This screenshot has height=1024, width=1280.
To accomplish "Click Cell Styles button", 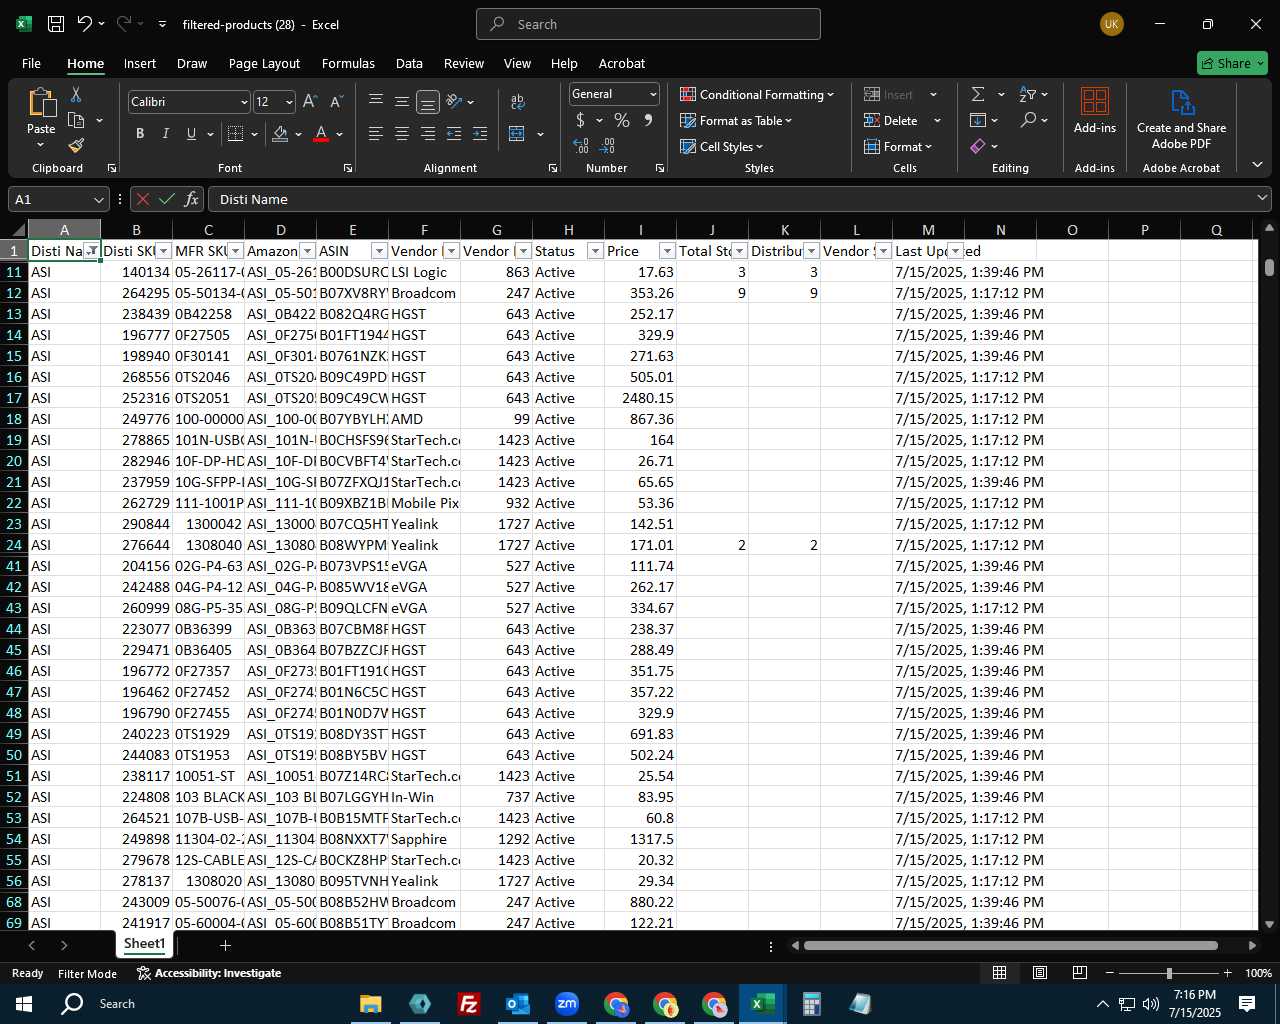I will (x=722, y=146).
